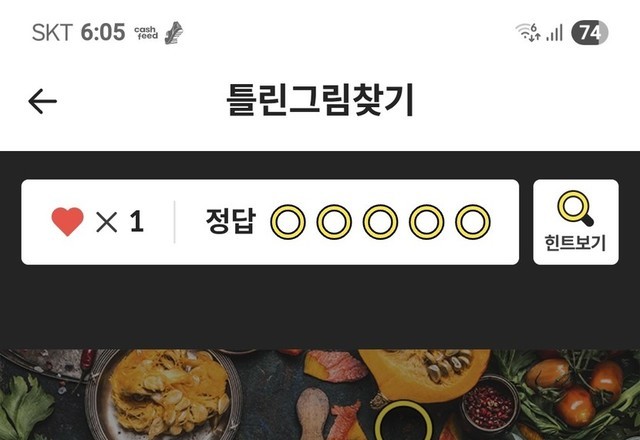This screenshot has height=440, width=640.
Task: Select the fourth 정답 answer circle
Action: tap(427, 222)
